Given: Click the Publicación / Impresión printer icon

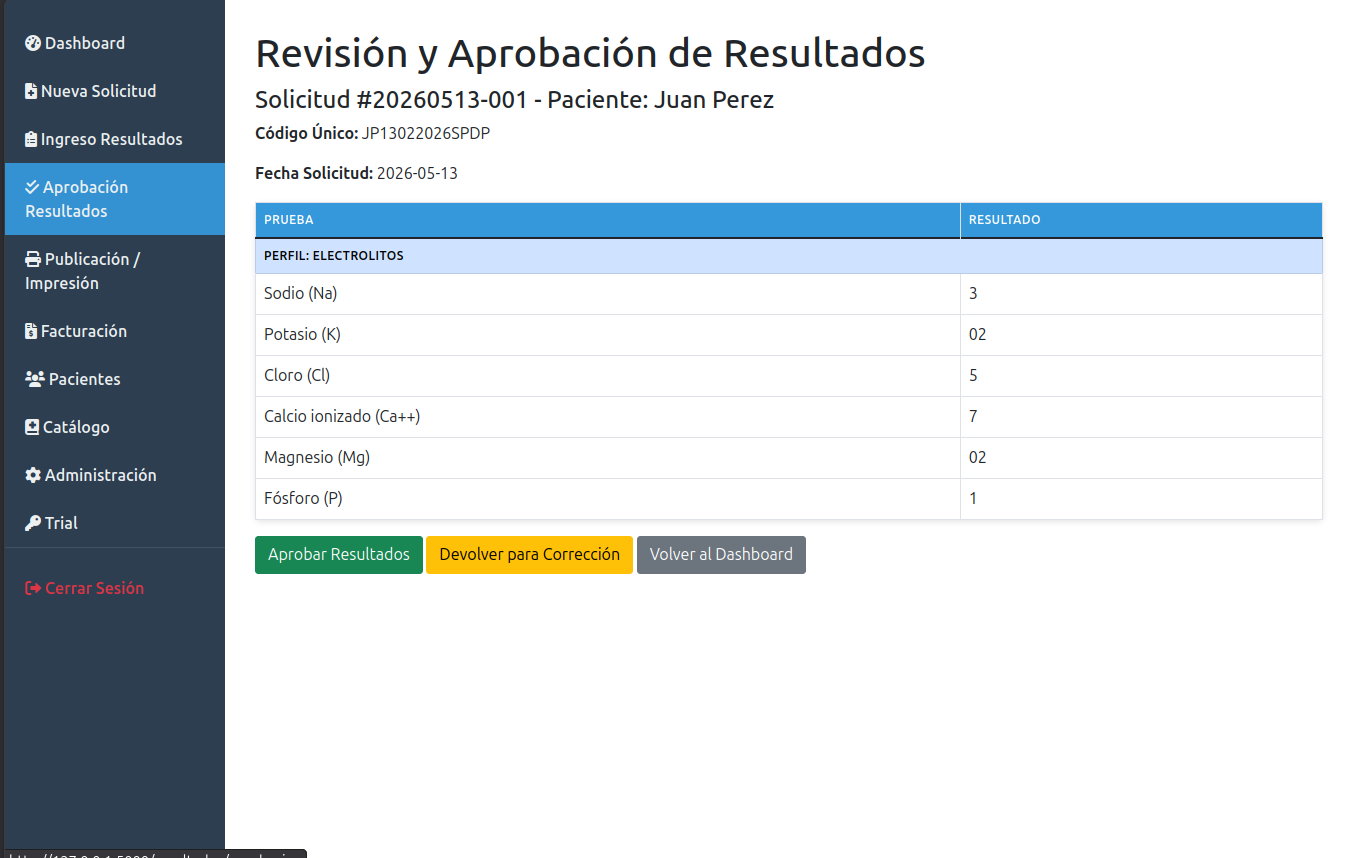Looking at the screenshot, I should click(x=33, y=259).
